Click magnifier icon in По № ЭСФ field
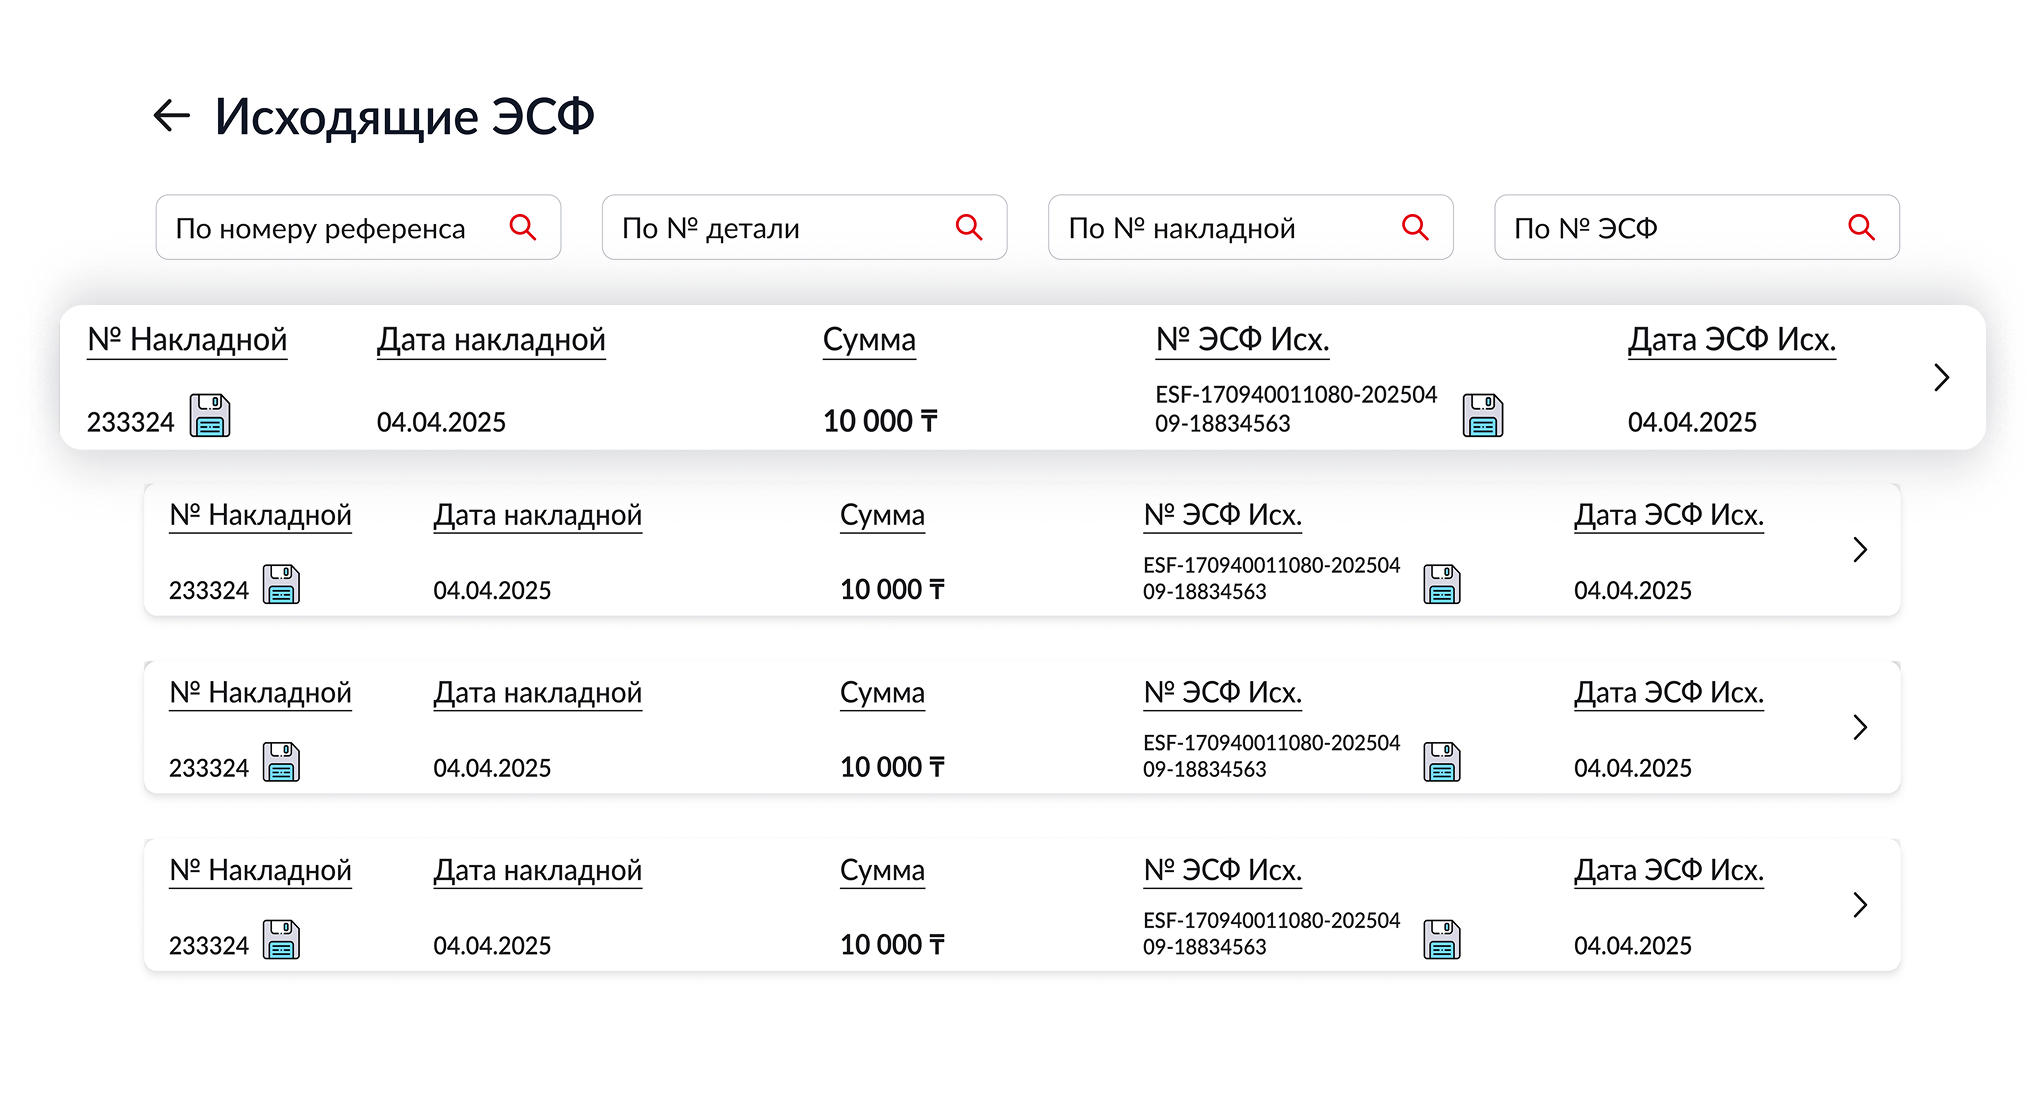2040x1100 pixels. (1861, 227)
